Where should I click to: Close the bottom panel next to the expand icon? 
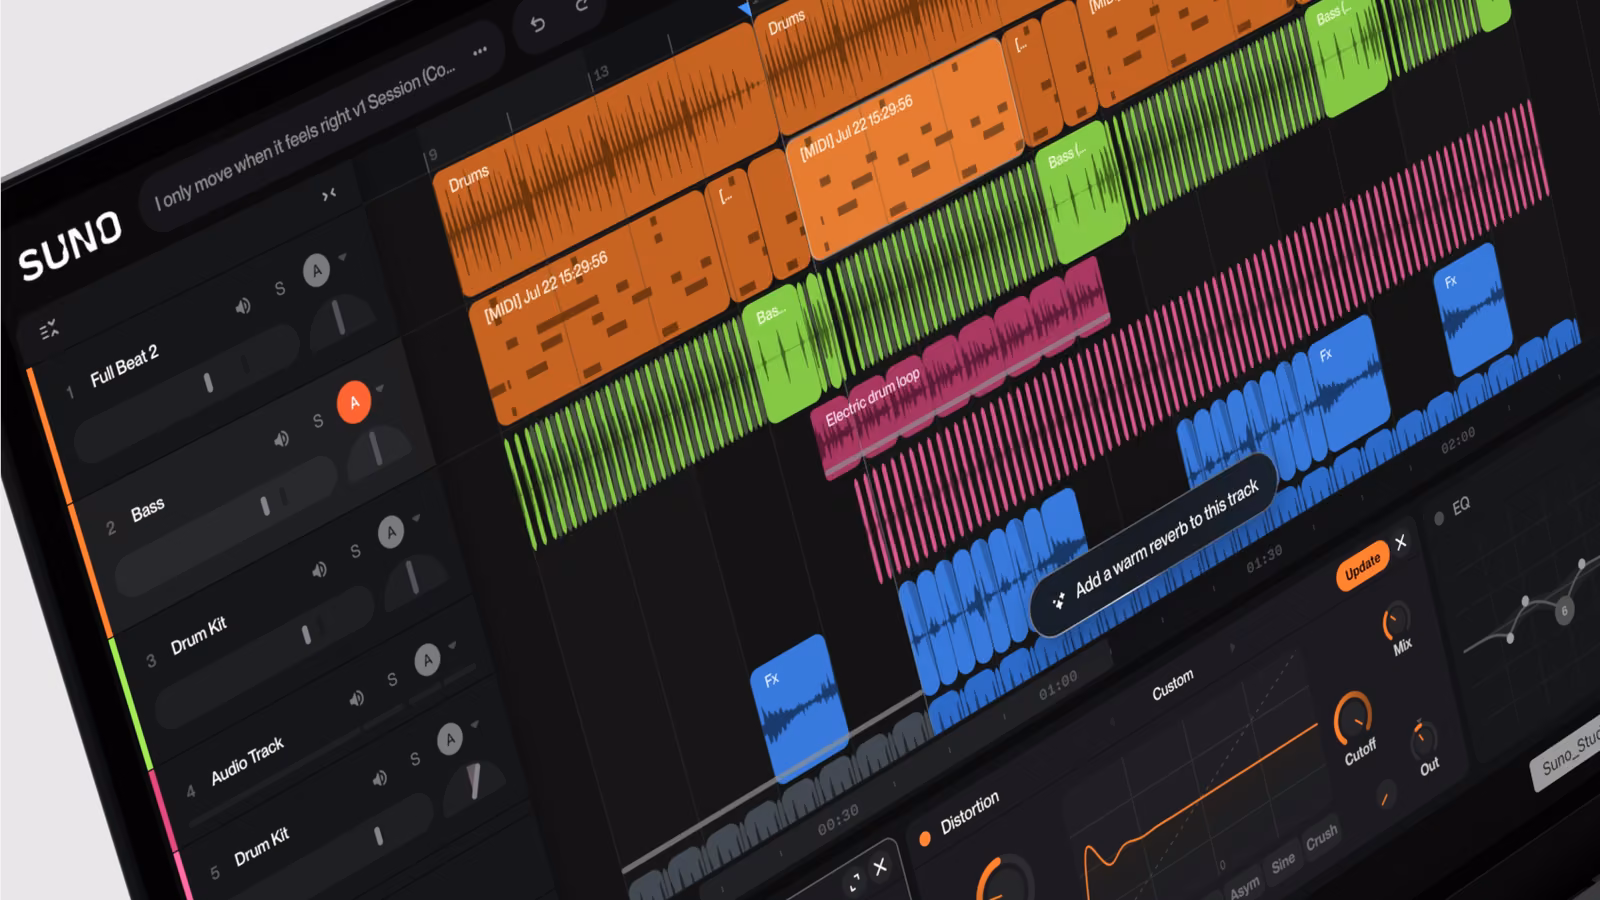click(880, 867)
